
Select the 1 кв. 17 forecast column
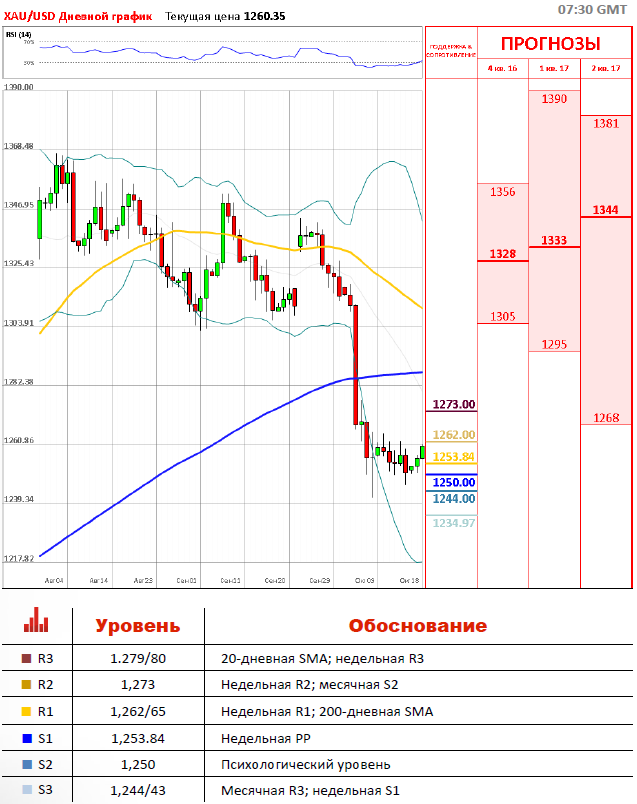[x=554, y=68]
